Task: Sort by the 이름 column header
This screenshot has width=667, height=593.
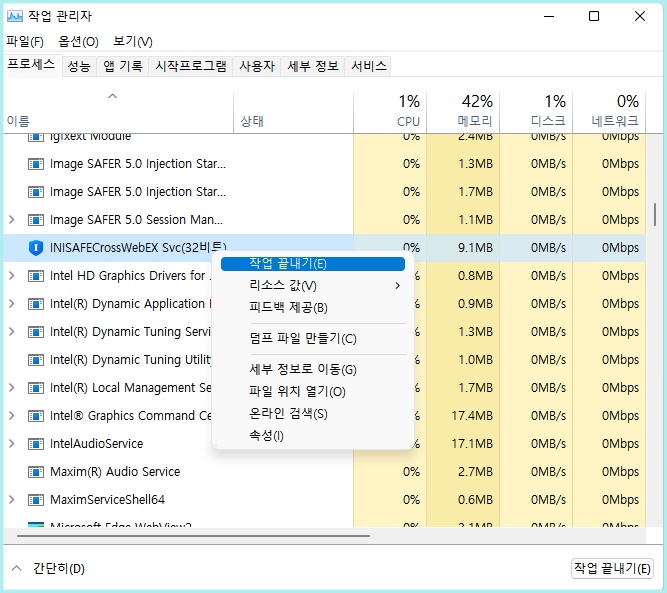Action: tap(118, 112)
